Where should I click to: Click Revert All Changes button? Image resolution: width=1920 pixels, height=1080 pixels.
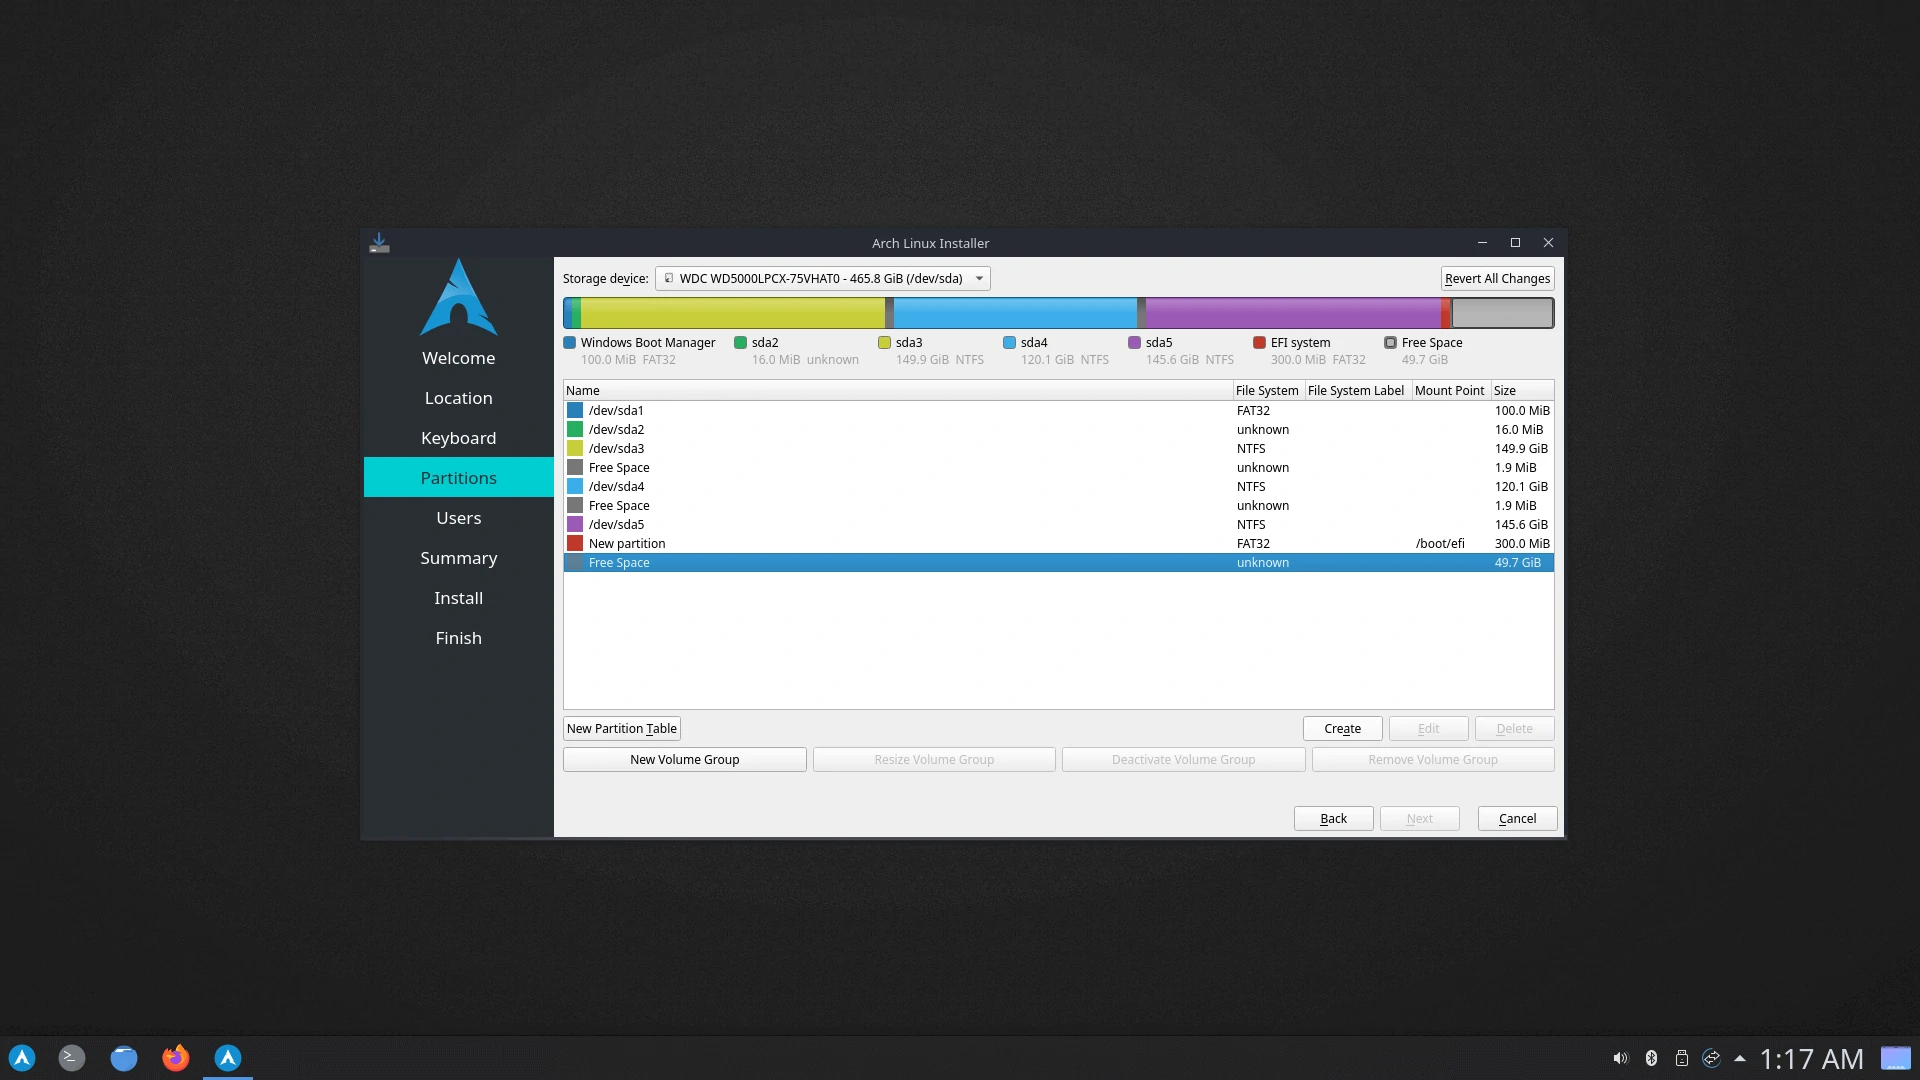[x=1497, y=279]
